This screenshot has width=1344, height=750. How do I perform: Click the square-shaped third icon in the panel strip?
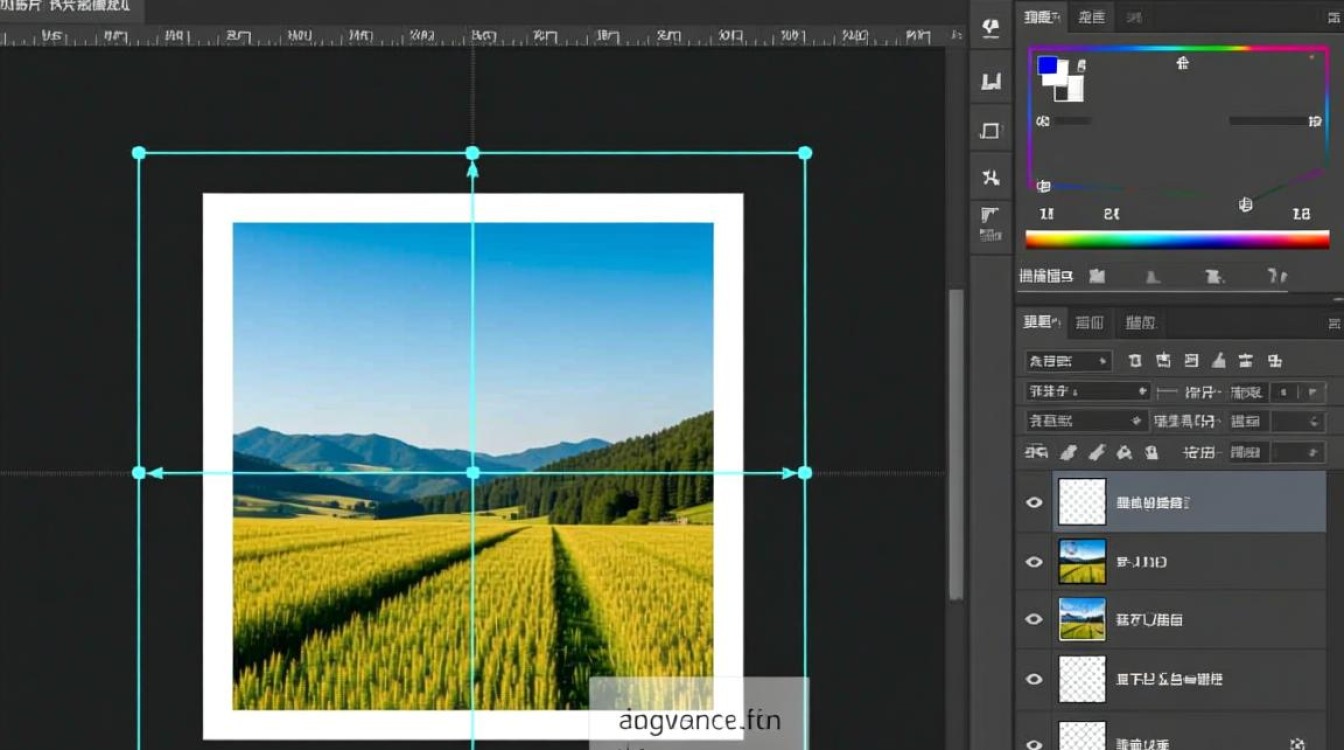[x=991, y=130]
